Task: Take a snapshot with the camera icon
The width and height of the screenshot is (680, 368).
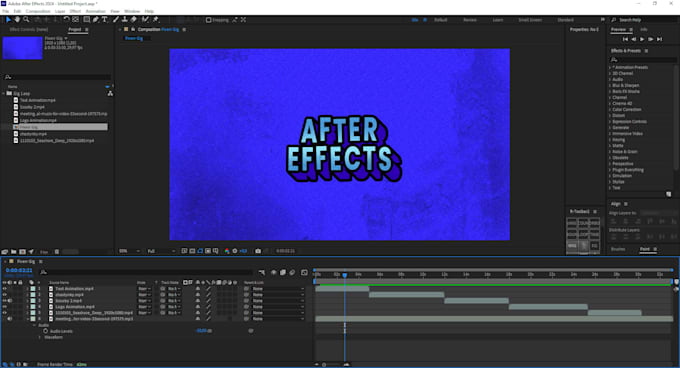Action: pos(258,251)
